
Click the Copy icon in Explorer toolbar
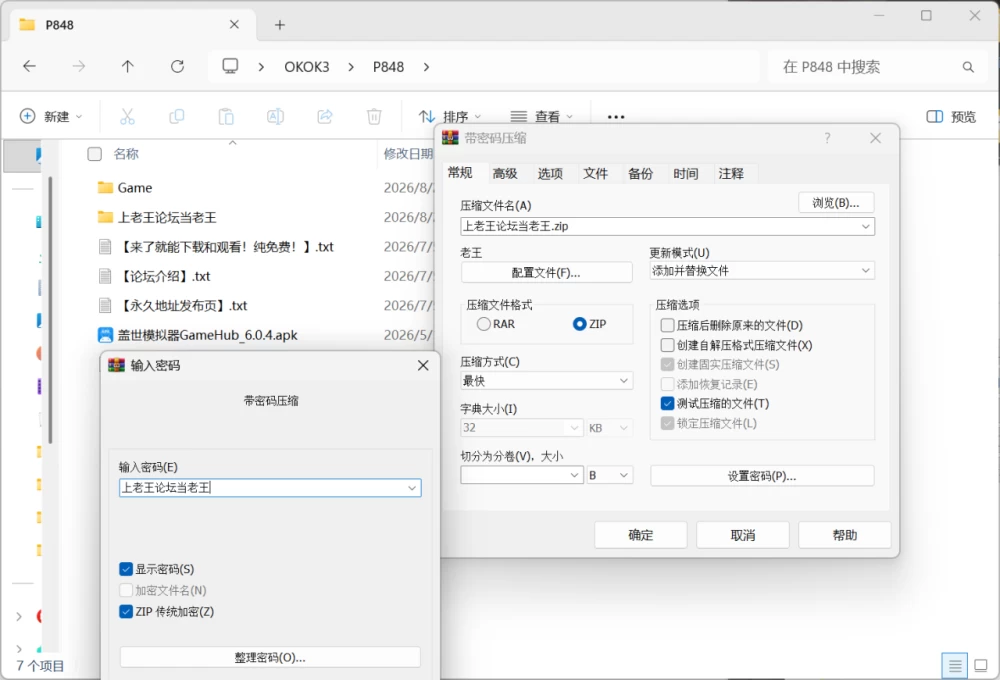pos(177,117)
